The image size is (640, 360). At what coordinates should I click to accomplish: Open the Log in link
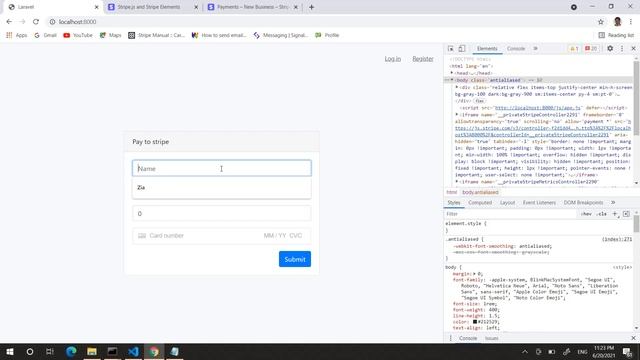pyautogui.click(x=393, y=59)
